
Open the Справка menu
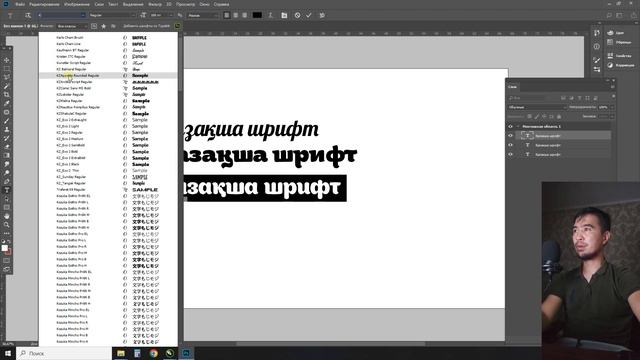point(221,4)
